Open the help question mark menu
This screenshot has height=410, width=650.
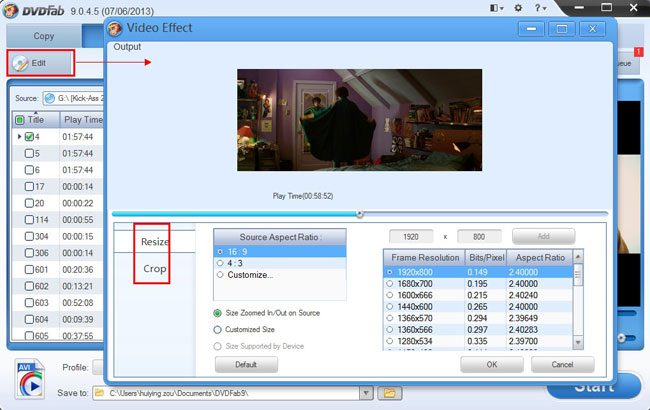point(540,8)
